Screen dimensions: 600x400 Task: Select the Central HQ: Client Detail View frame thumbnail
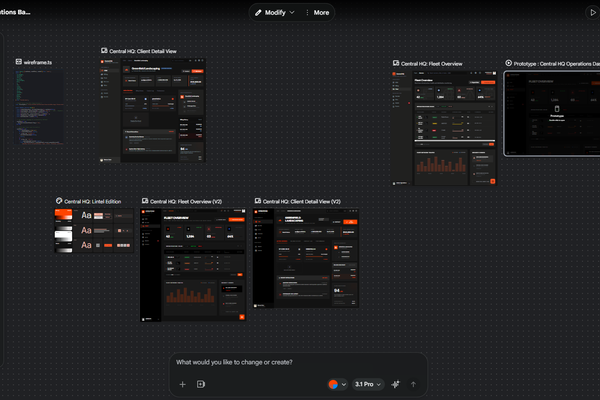153,110
